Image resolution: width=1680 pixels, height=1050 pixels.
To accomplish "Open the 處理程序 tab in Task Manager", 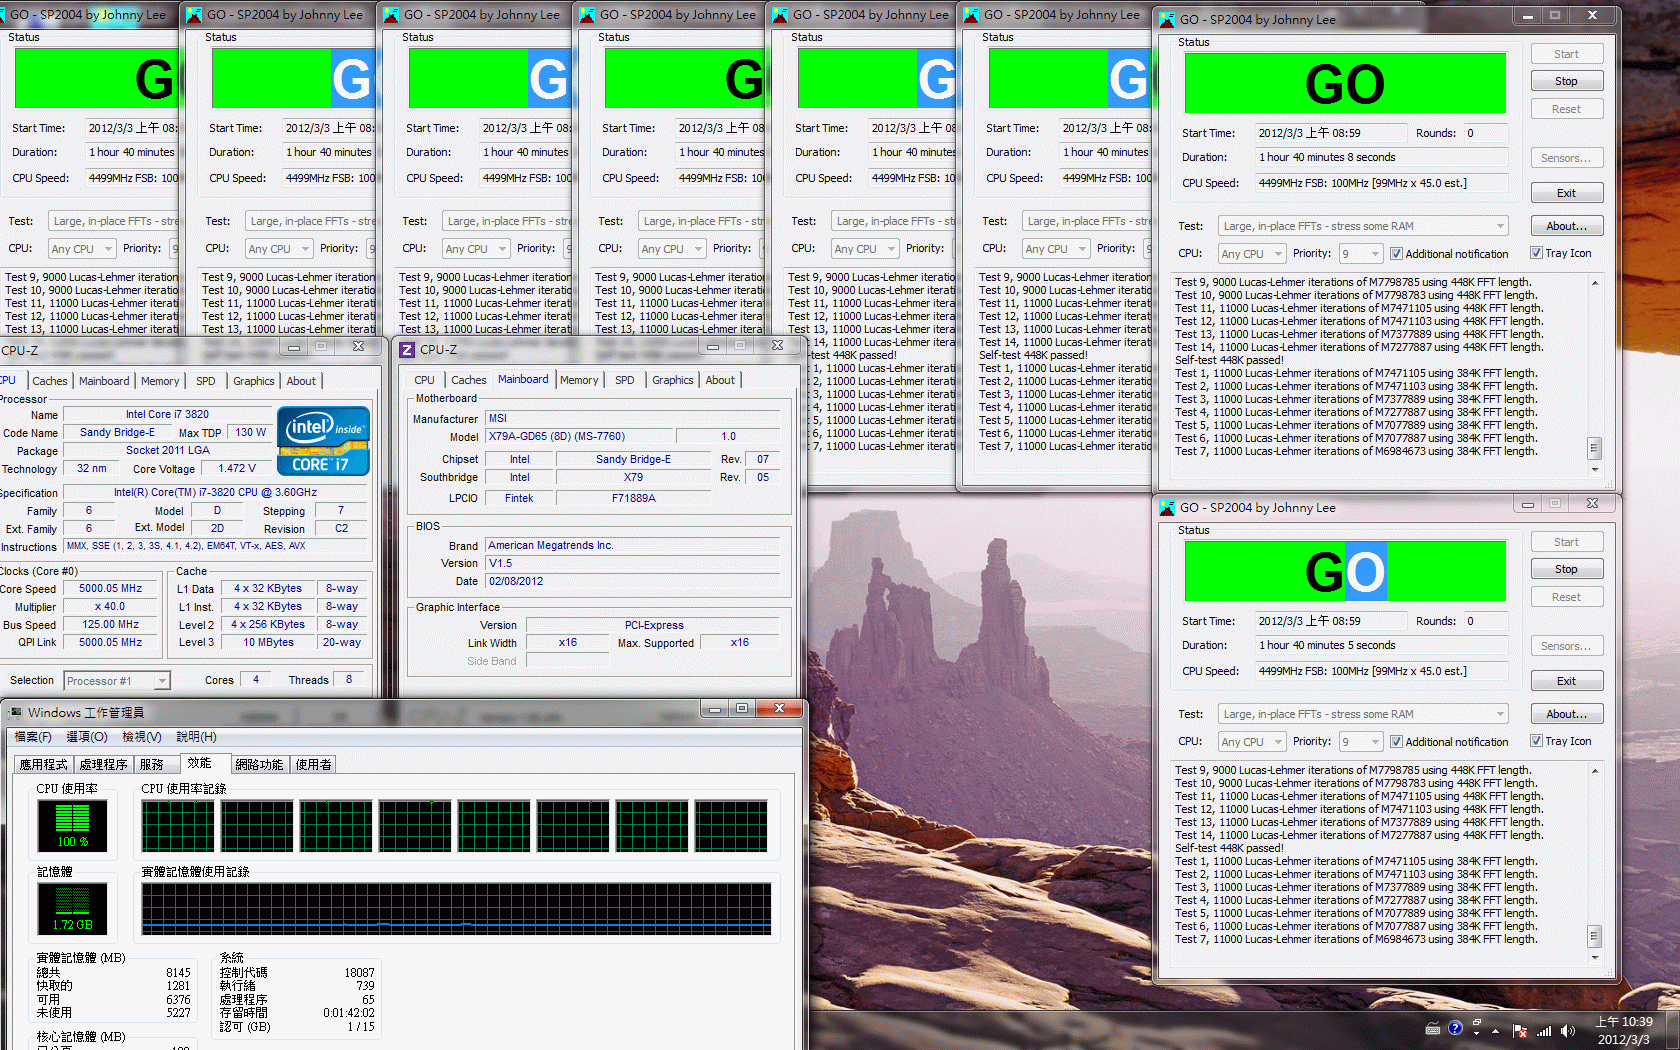I will pos(103,764).
